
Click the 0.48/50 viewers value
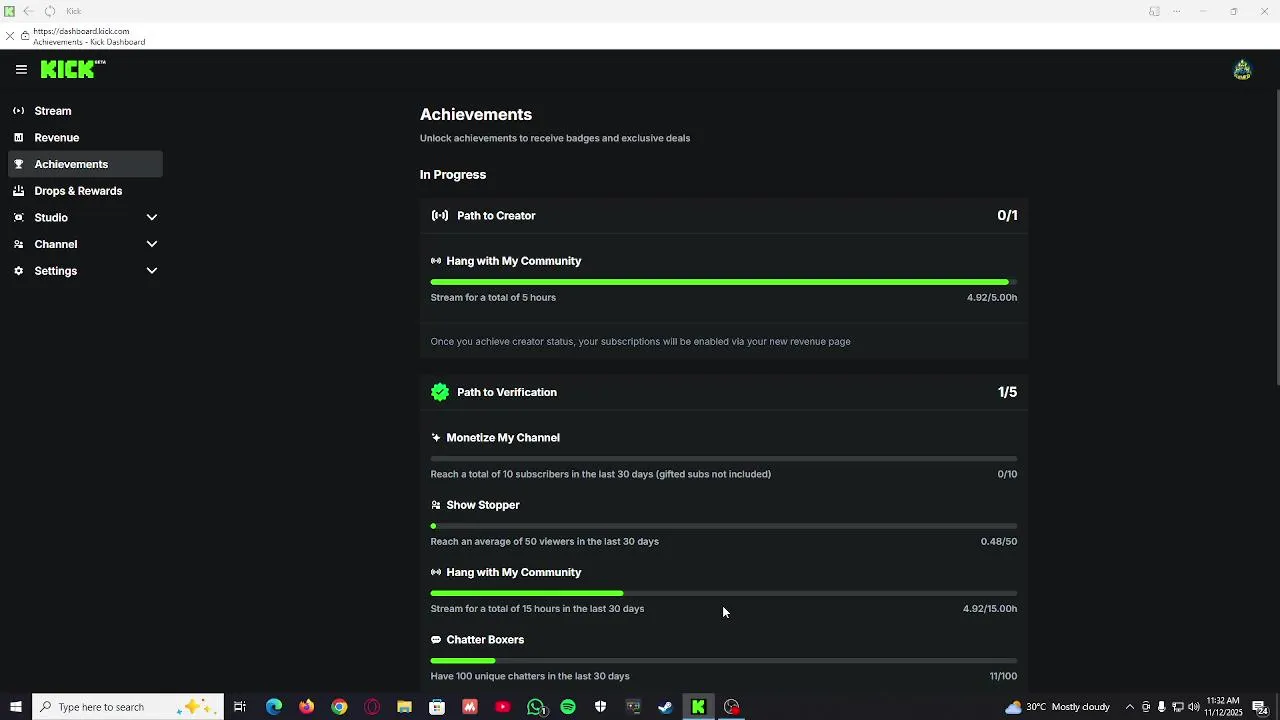click(999, 542)
